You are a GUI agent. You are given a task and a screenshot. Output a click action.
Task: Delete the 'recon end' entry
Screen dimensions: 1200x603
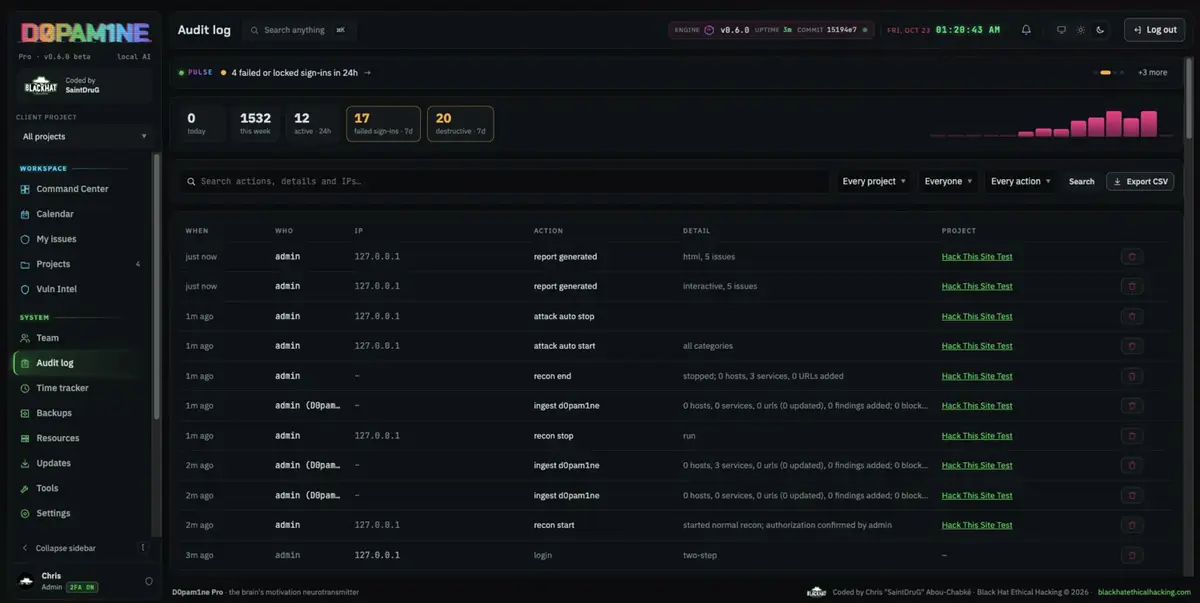tap(1132, 376)
